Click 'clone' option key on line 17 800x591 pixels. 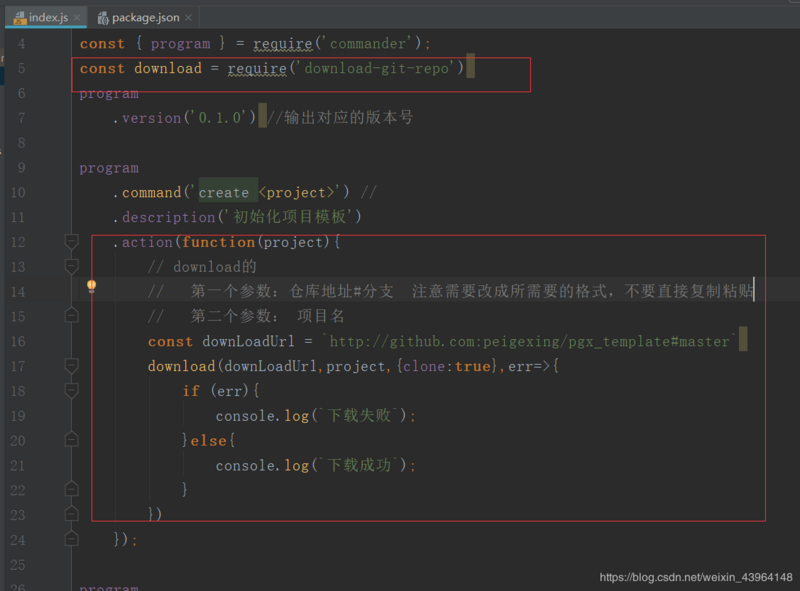tap(424, 366)
